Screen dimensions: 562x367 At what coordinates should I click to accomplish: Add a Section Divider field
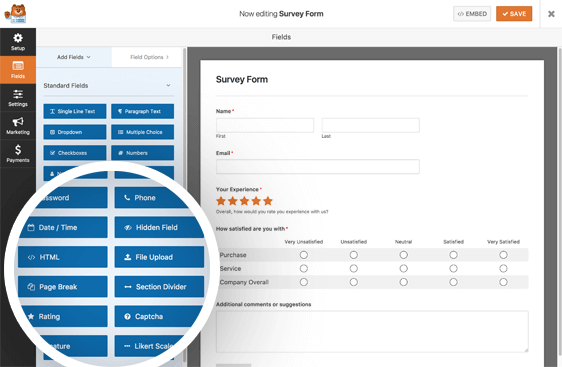pyautogui.click(x=159, y=287)
